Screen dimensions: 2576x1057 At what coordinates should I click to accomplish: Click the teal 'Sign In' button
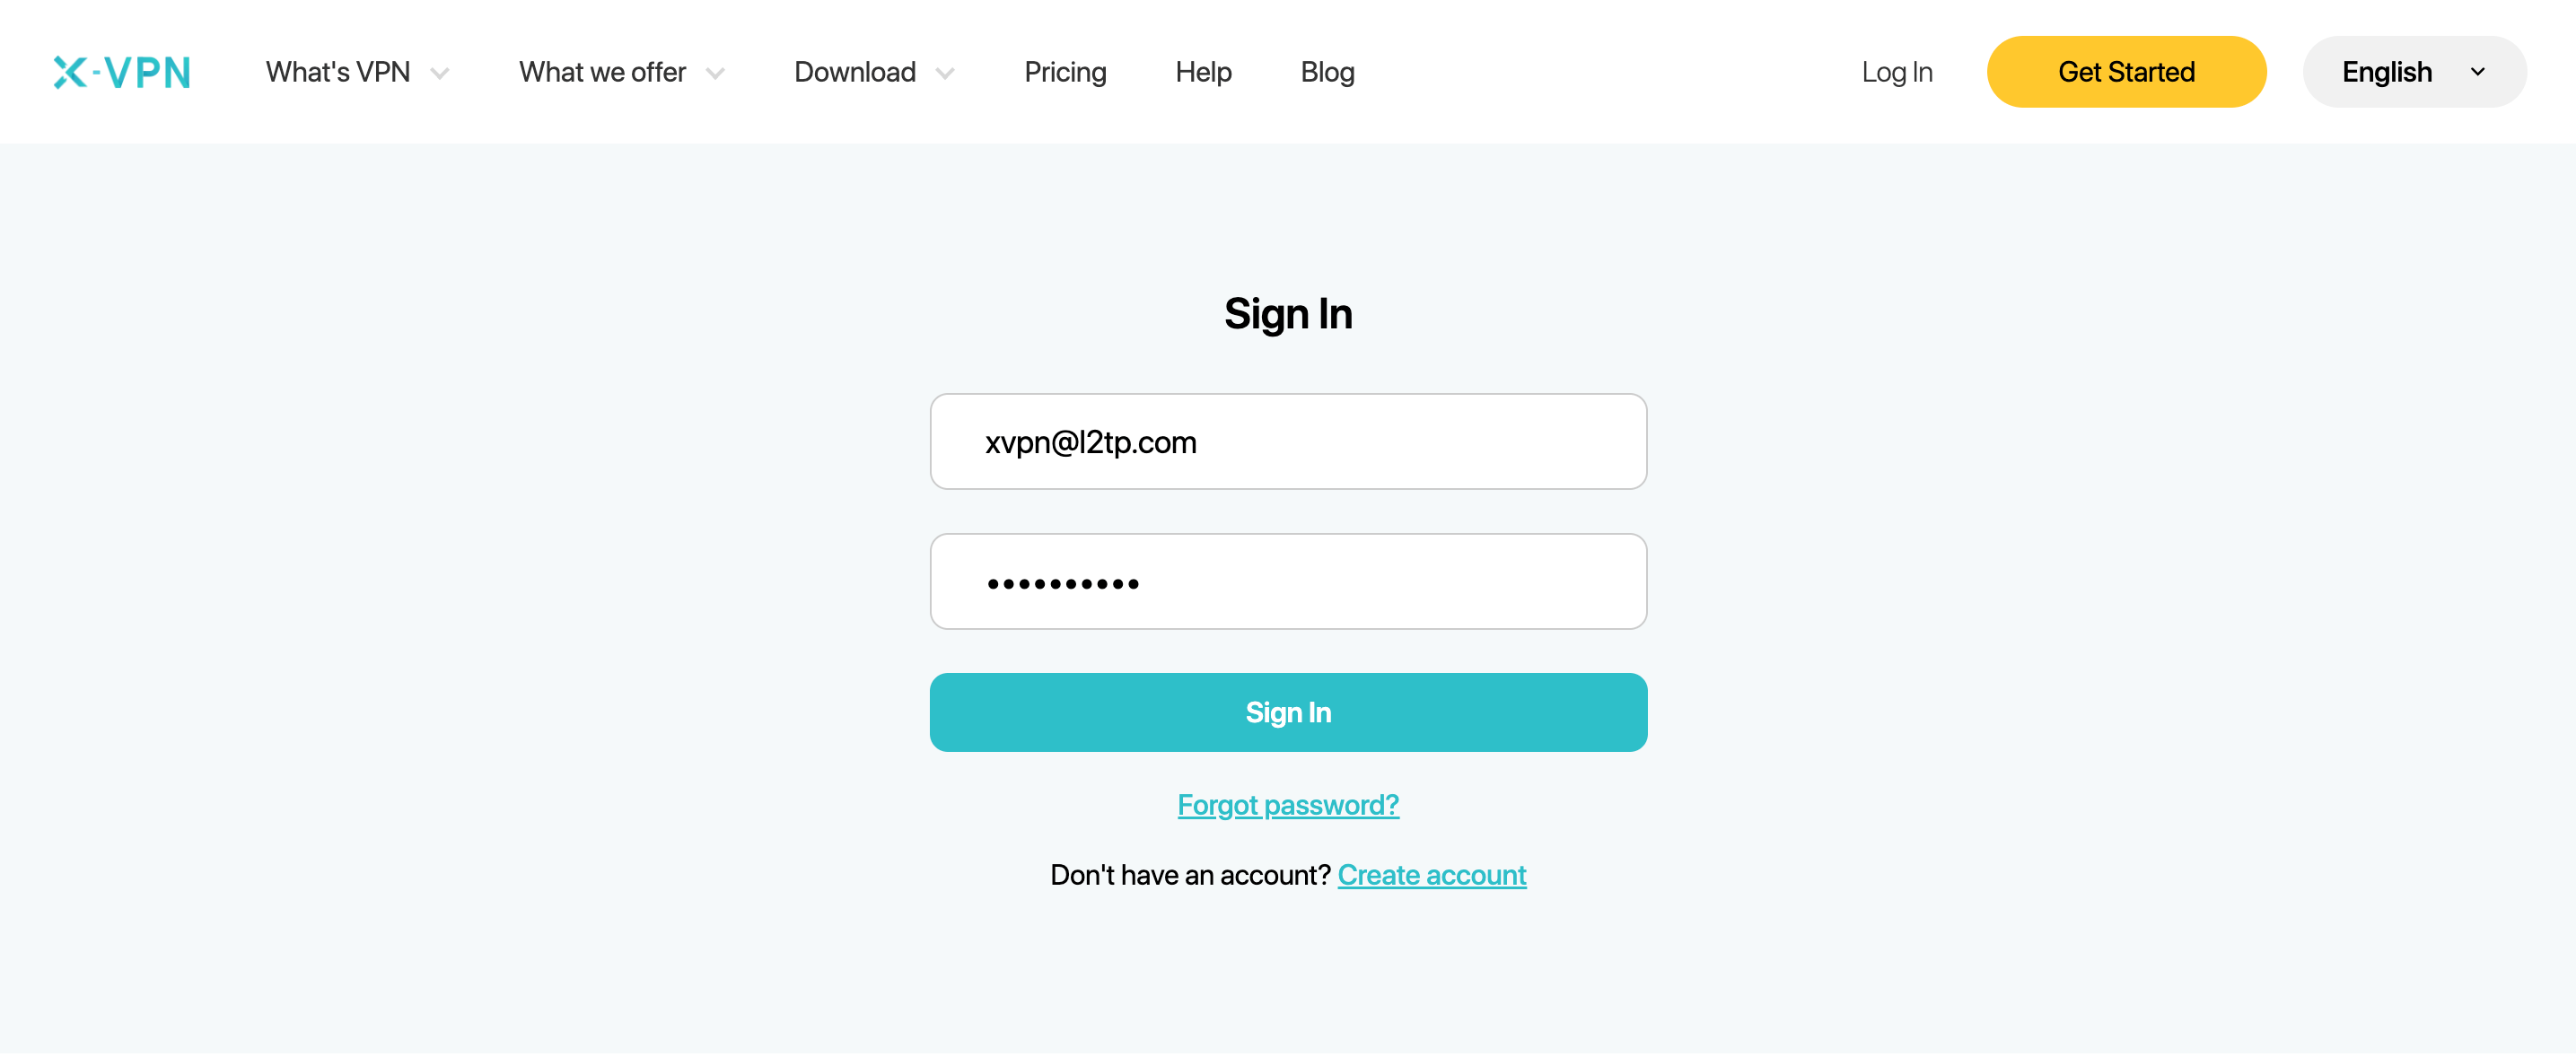[x=1288, y=711]
